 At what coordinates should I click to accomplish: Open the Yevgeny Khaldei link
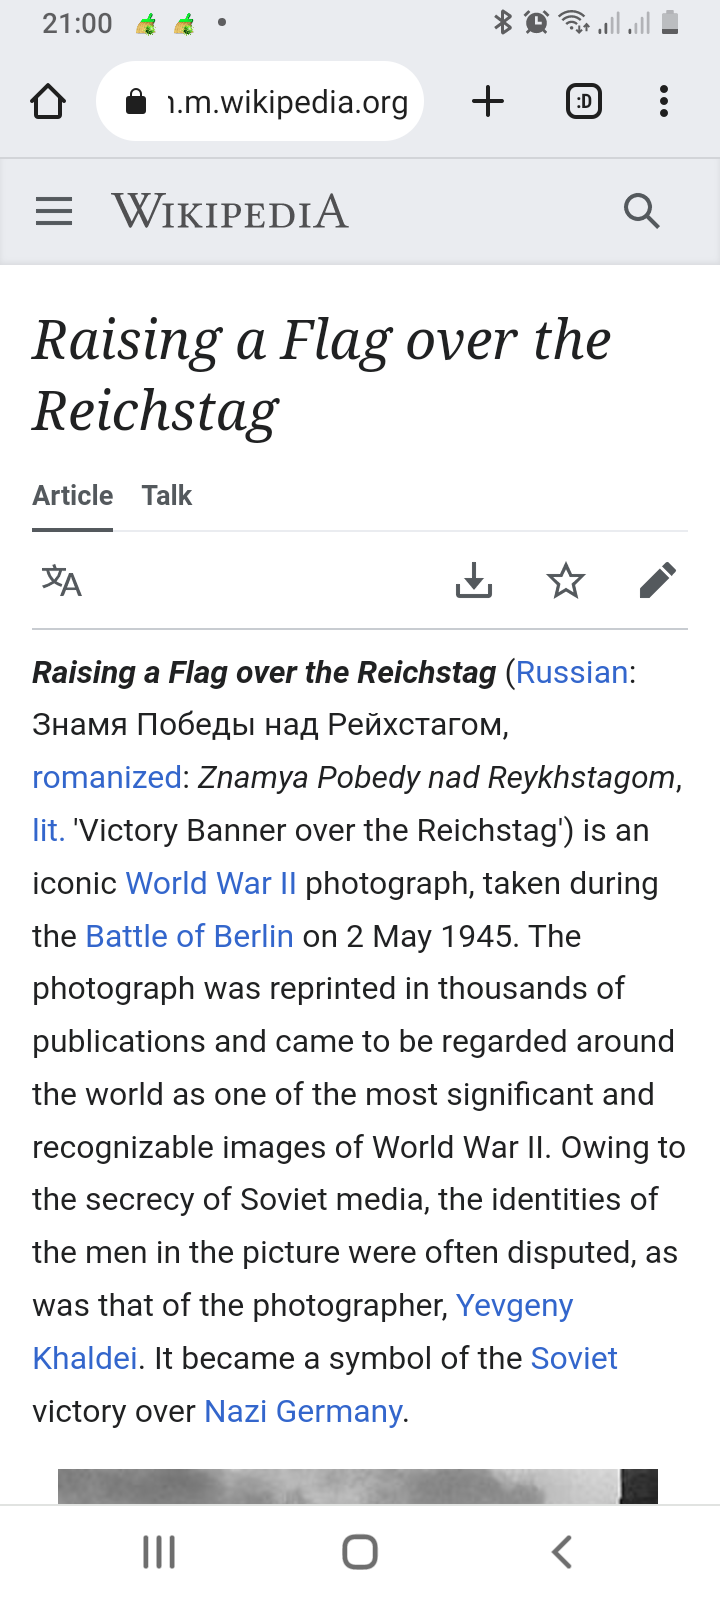[x=514, y=1306]
